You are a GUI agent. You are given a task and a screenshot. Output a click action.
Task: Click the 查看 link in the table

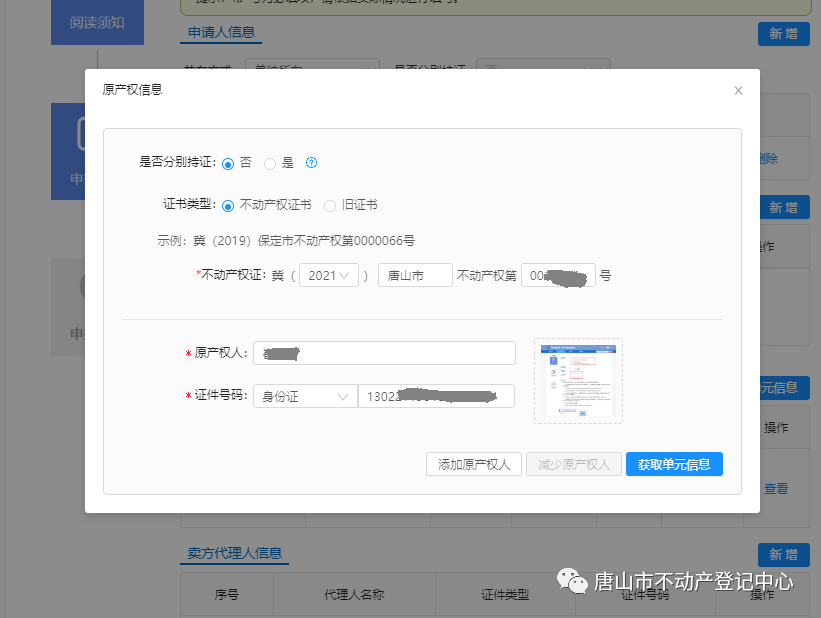[776, 489]
